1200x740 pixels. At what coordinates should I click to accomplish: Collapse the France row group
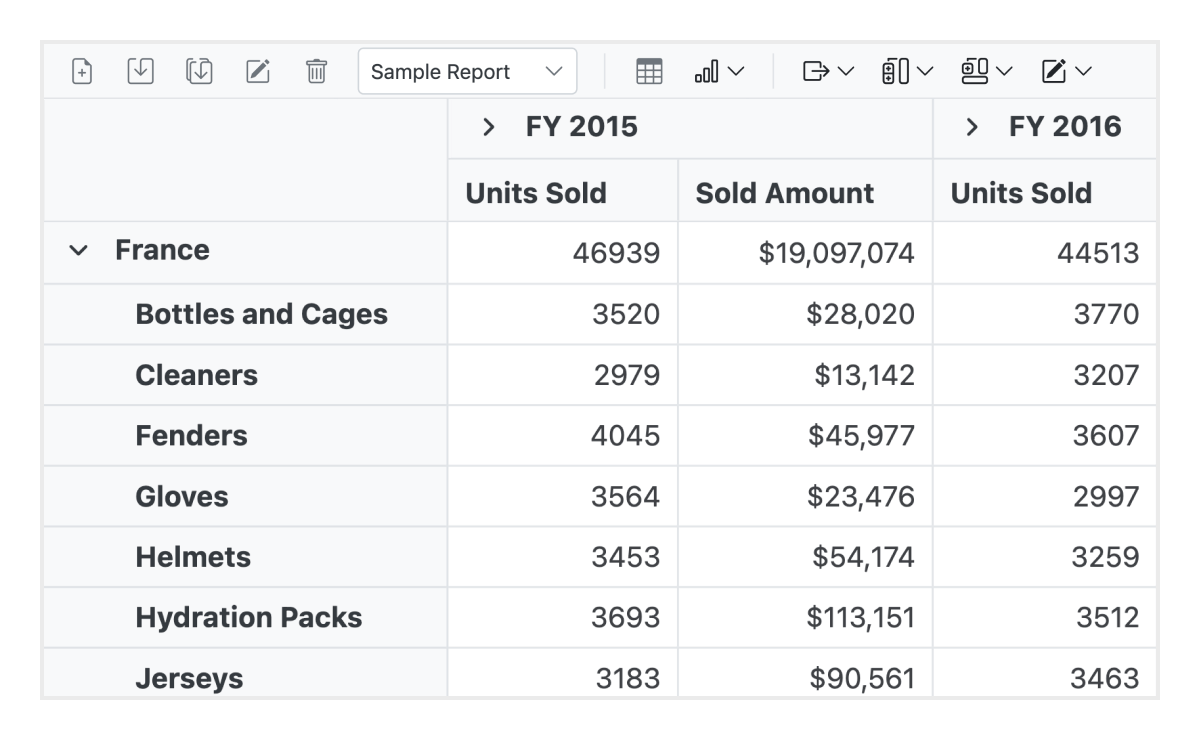tap(78, 251)
